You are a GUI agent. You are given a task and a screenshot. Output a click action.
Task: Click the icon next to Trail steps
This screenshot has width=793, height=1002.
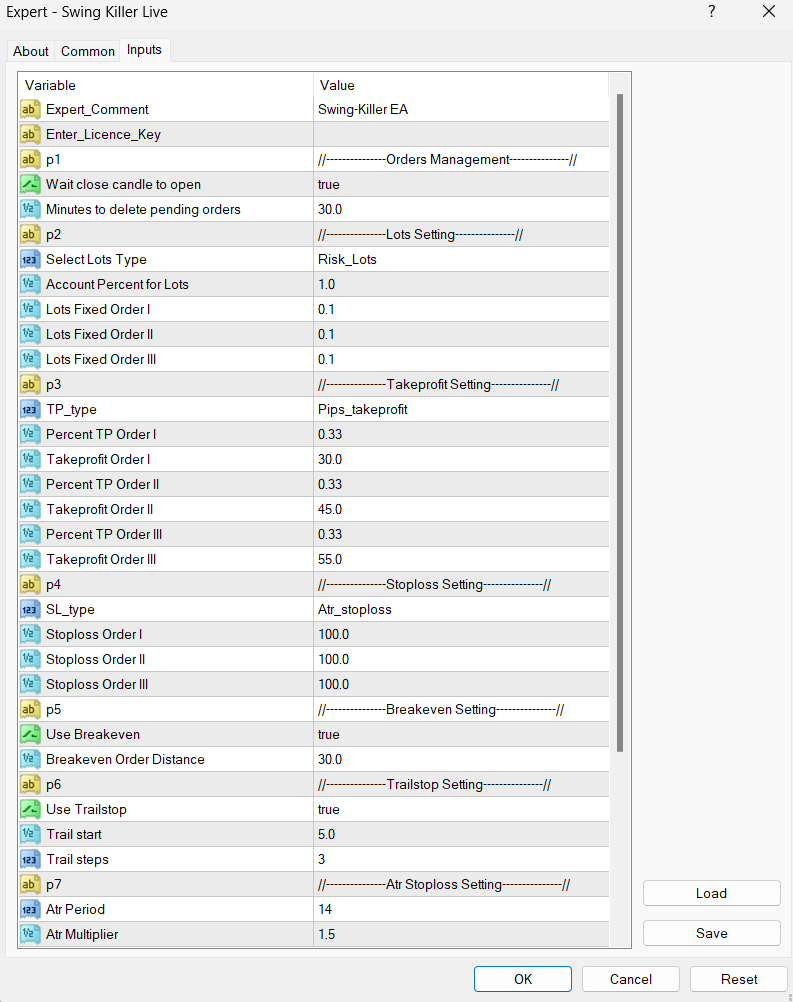[30, 860]
